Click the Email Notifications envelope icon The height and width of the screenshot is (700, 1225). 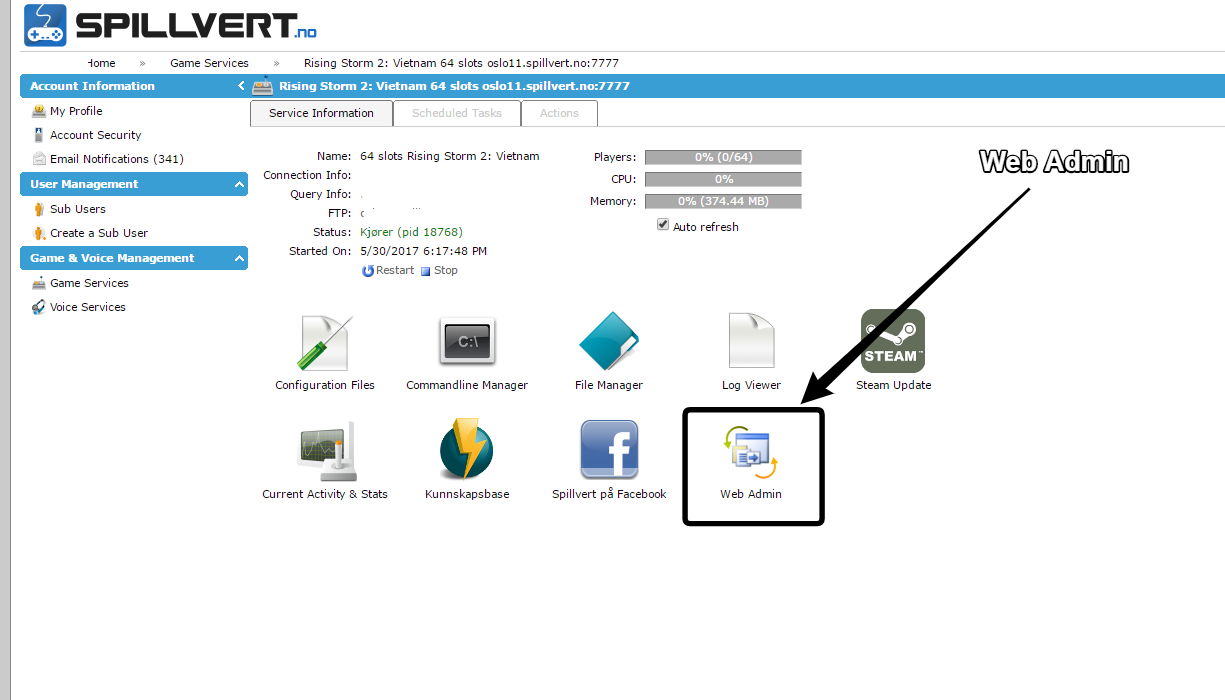pos(39,159)
